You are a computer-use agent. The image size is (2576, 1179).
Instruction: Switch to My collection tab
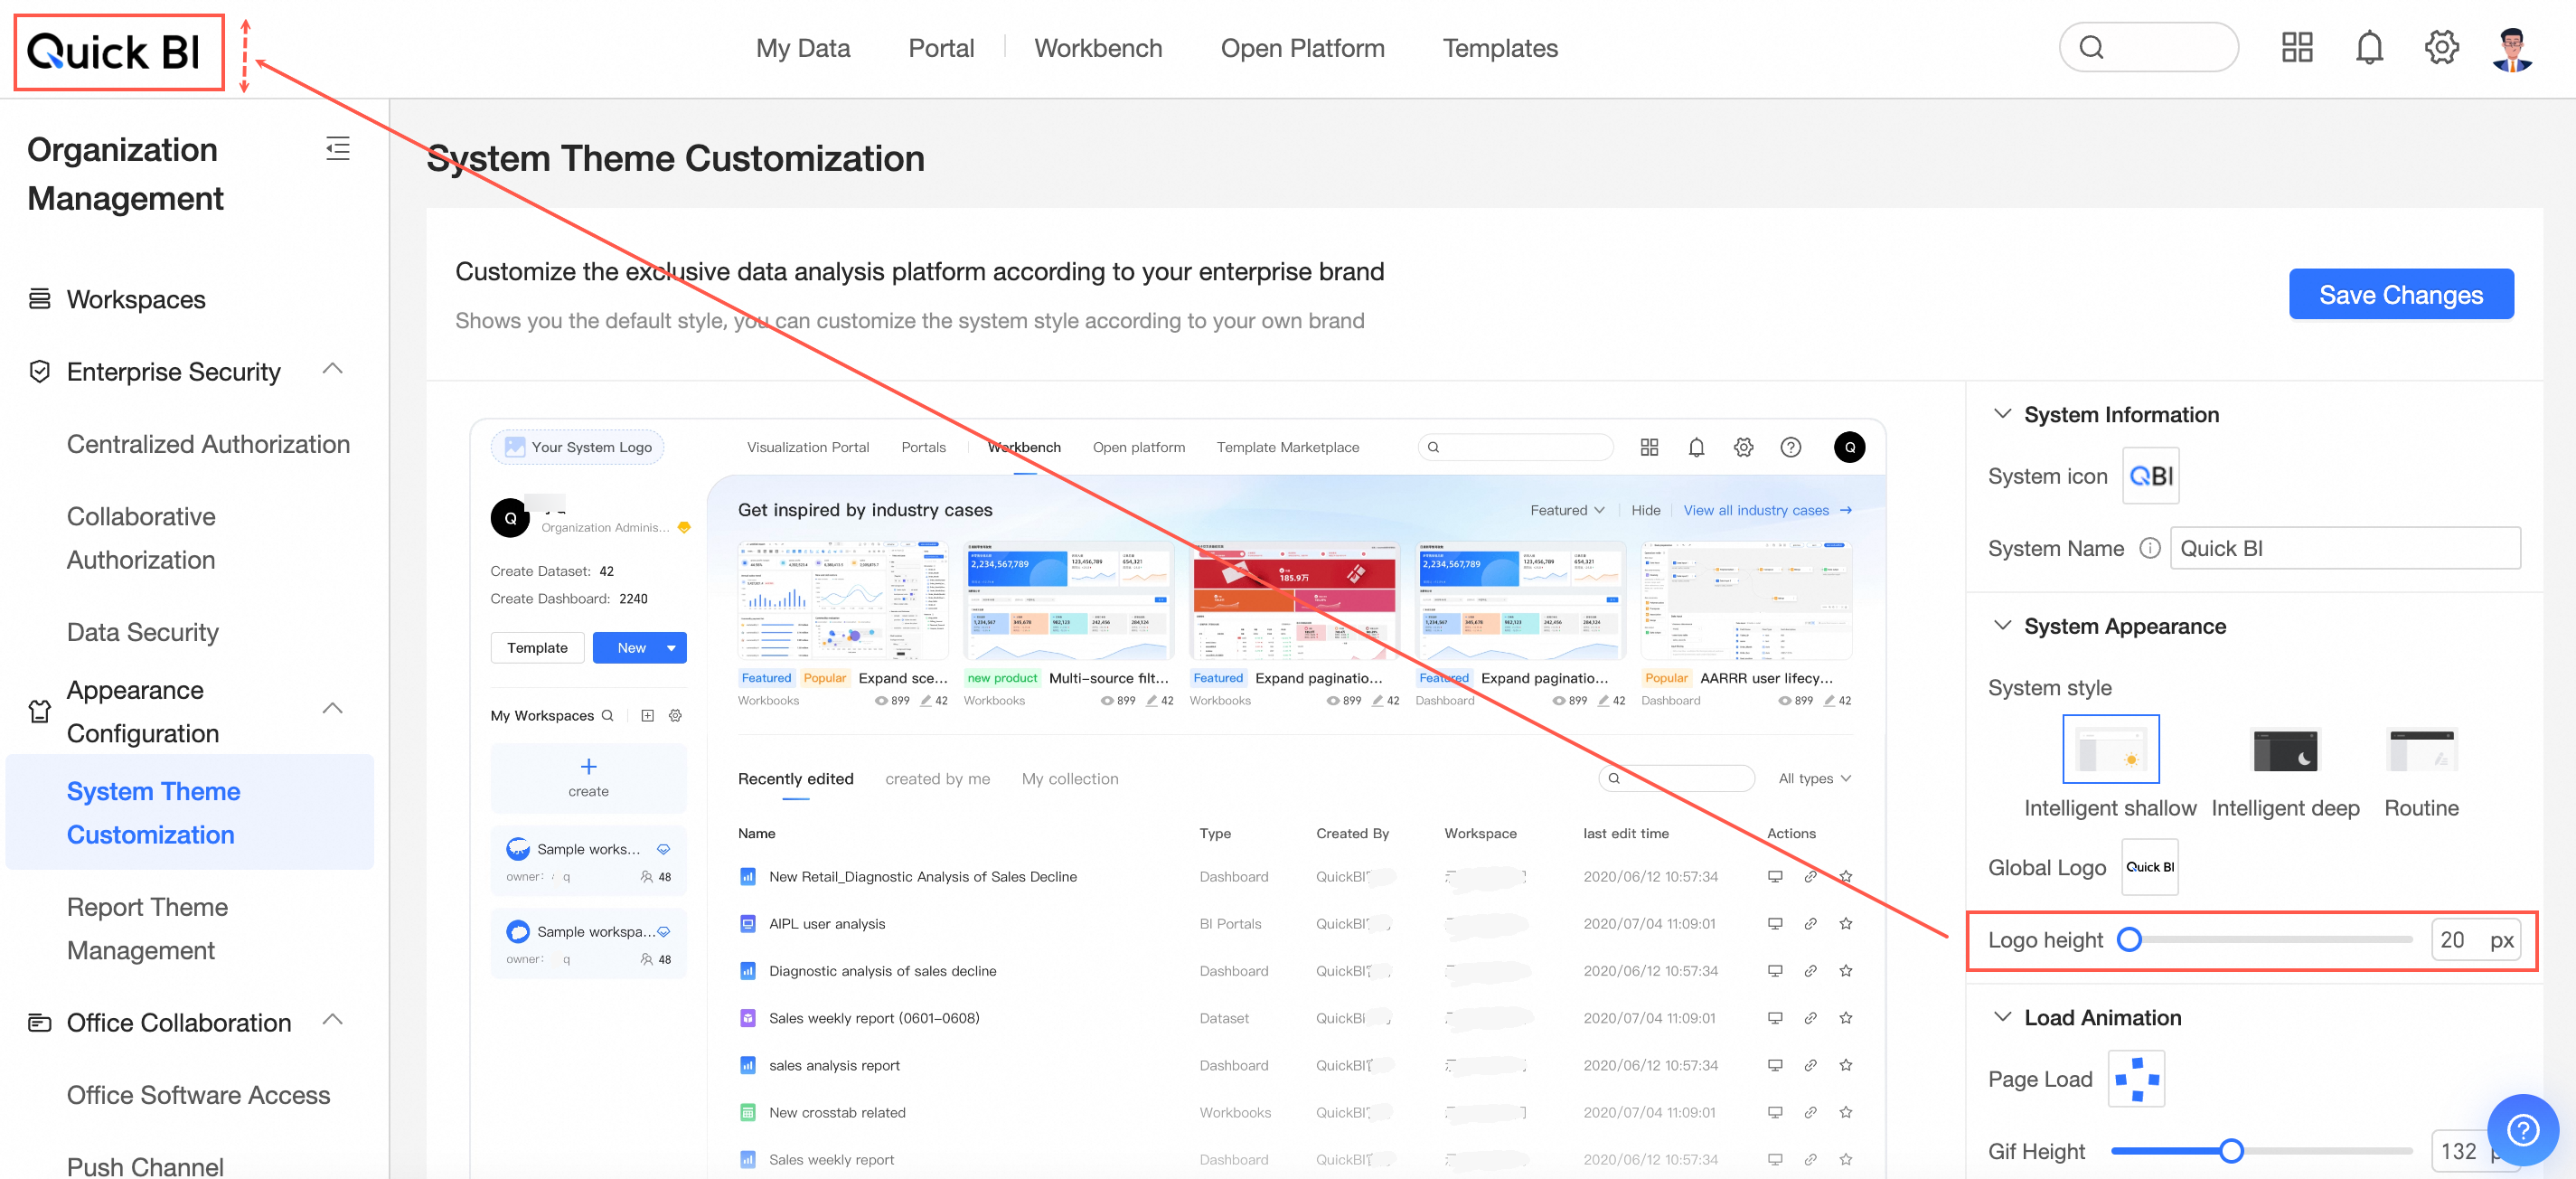[x=1069, y=778]
